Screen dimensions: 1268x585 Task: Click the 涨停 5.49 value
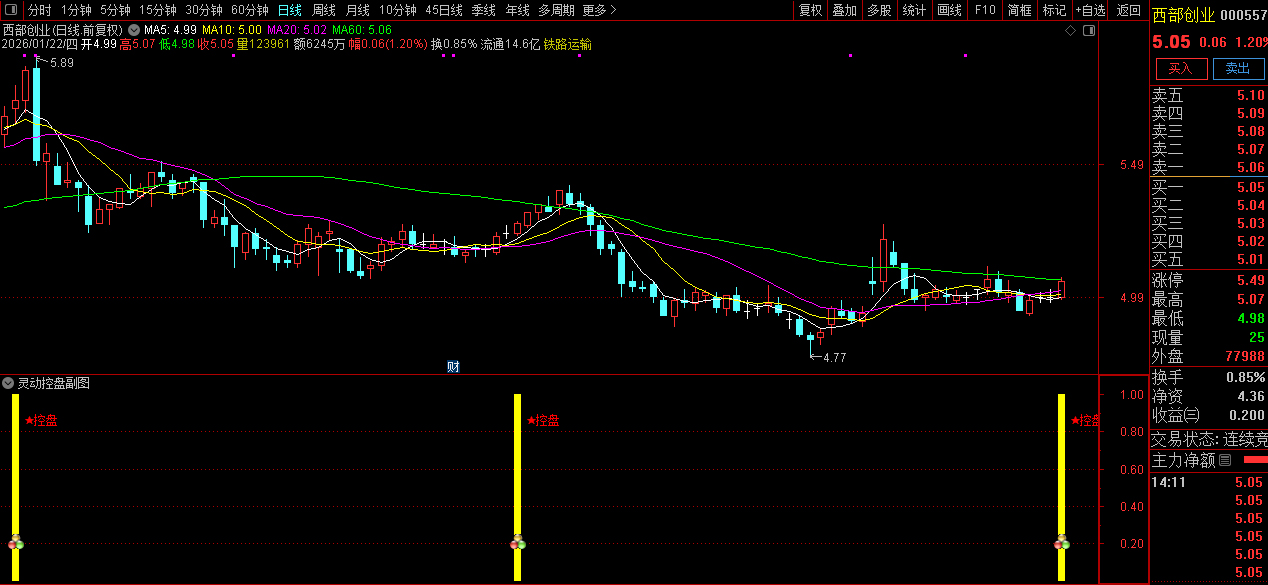pyautogui.click(x=1250, y=281)
